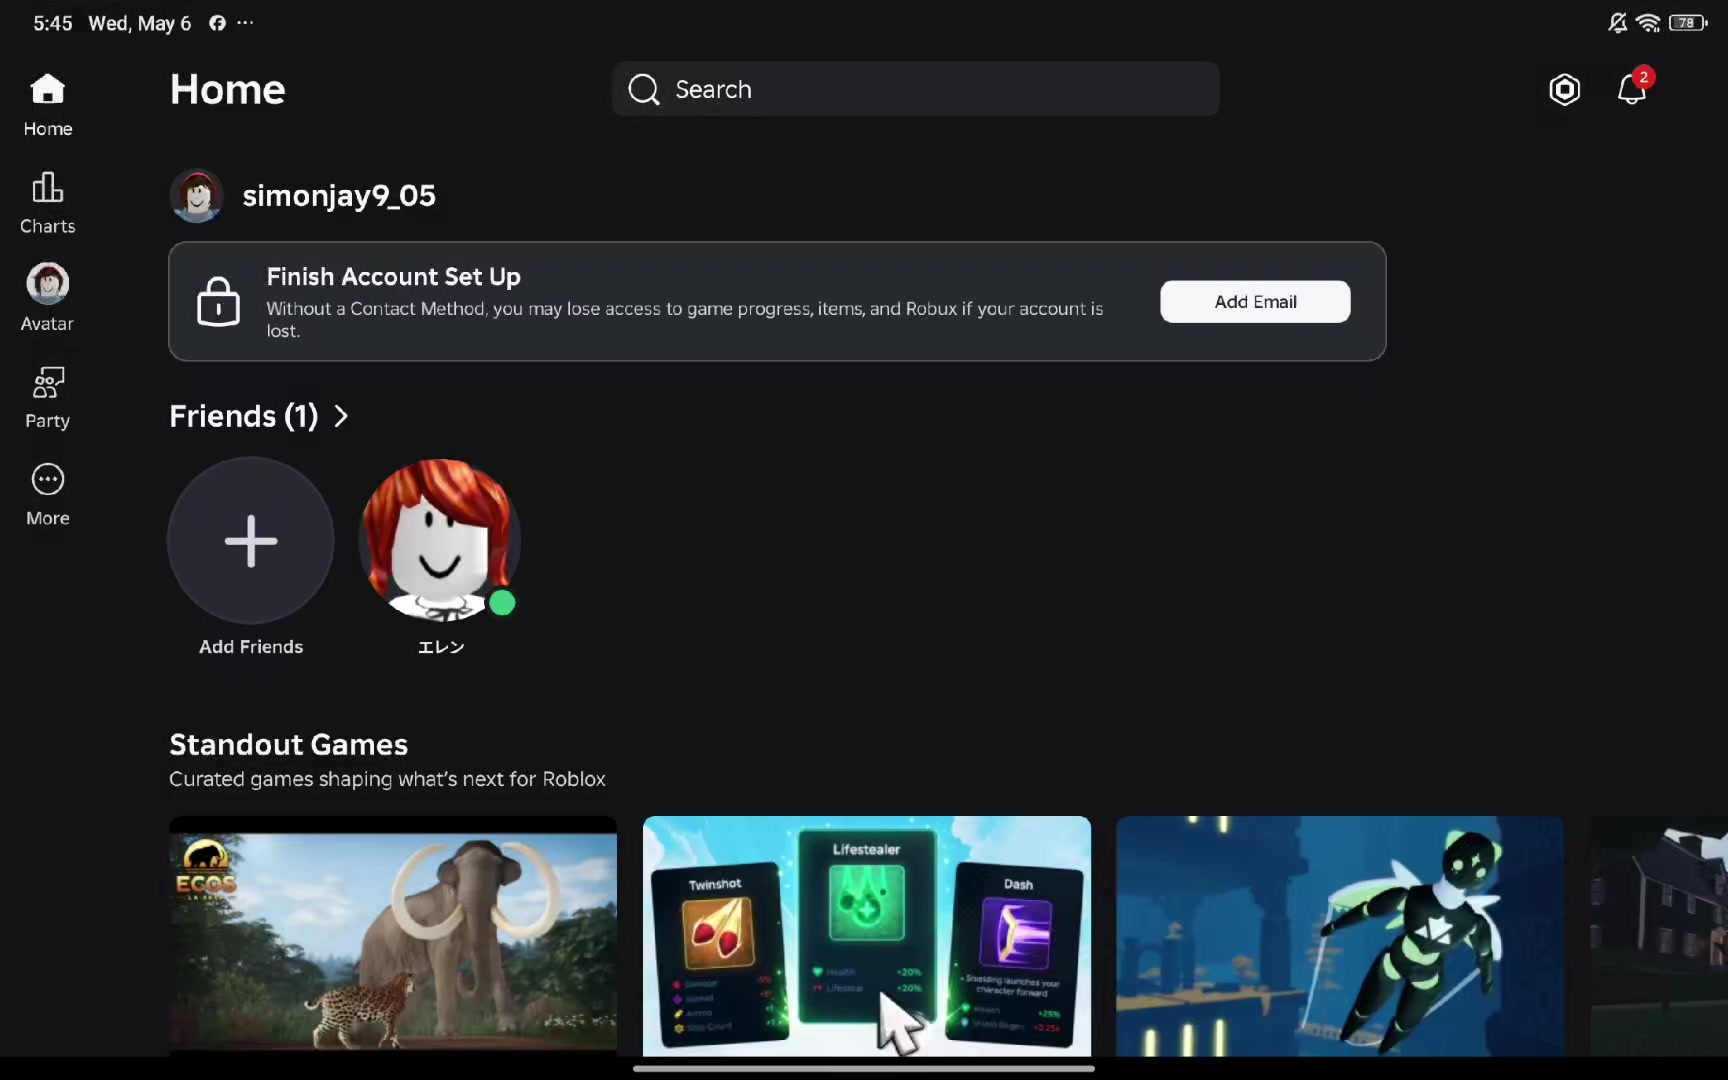Click the plus Add Friends button
Viewport: 1728px width, 1080px height.
point(251,541)
